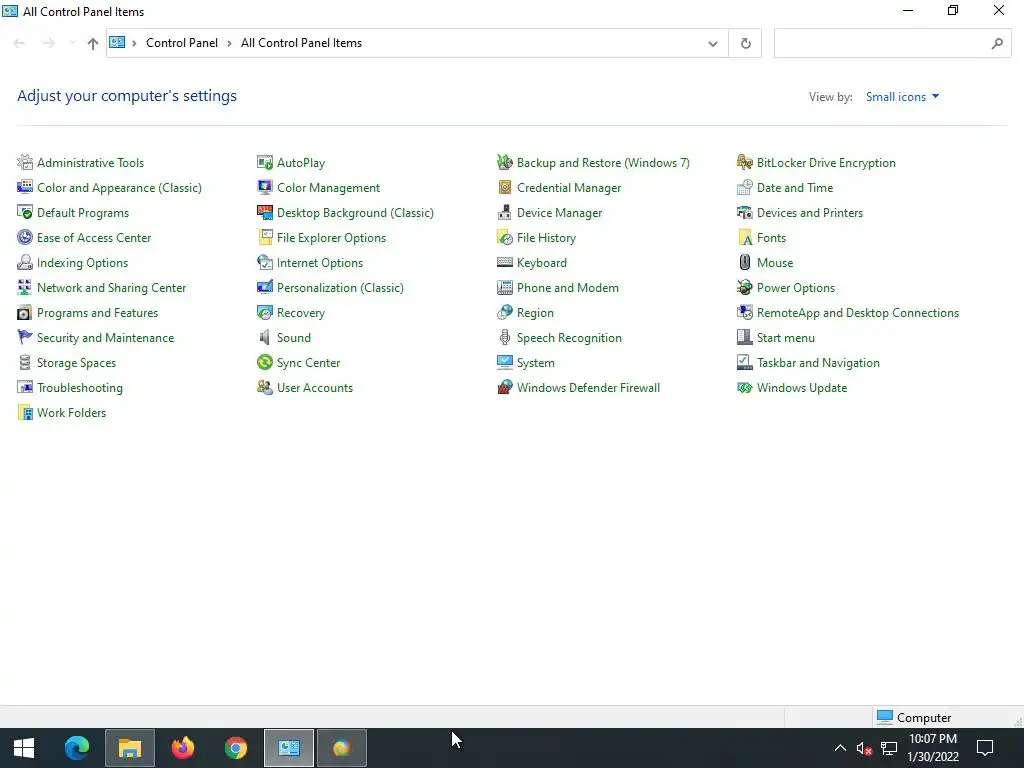Click the Sync Center green icon
The width and height of the screenshot is (1024, 768).
click(264, 362)
